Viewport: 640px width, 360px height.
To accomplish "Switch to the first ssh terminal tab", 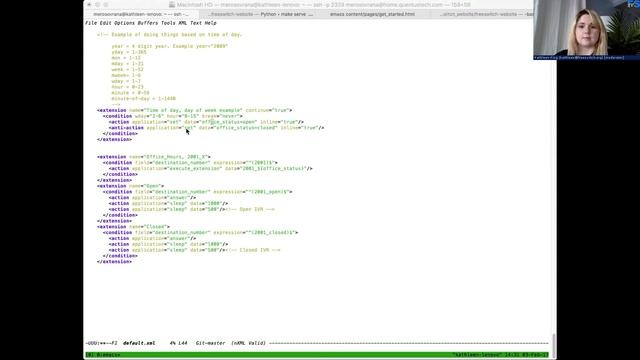I will 141,14.
